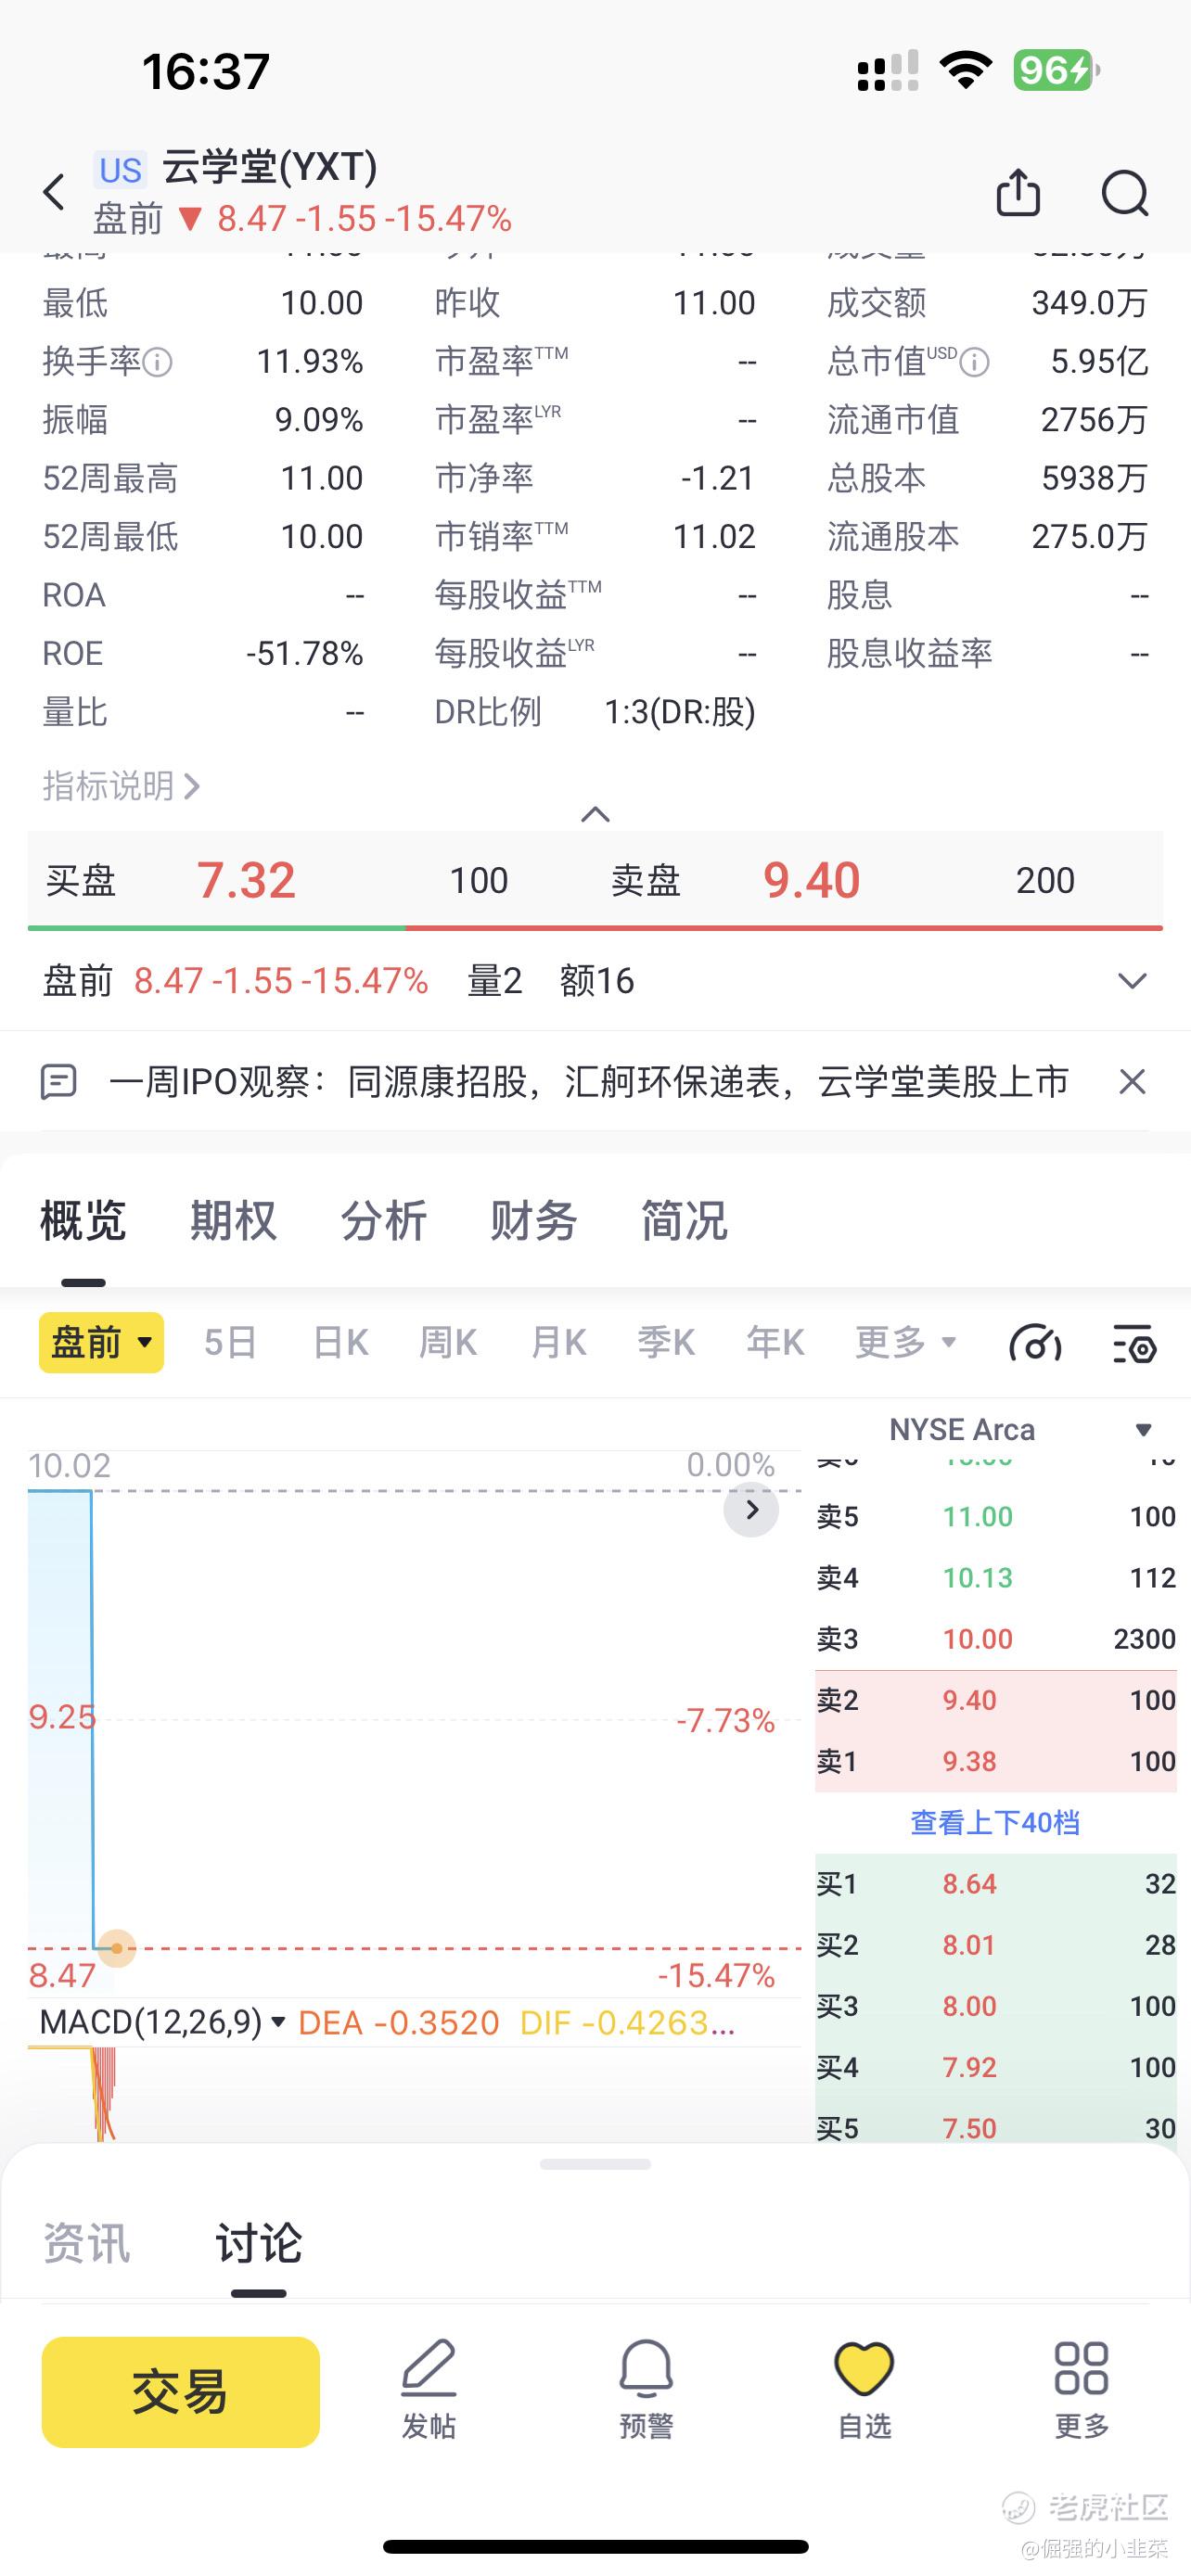This screenshot has height=2576, width=1191.
Task: Tap the 云学堂(YXT) stock title
Action: 270,167
